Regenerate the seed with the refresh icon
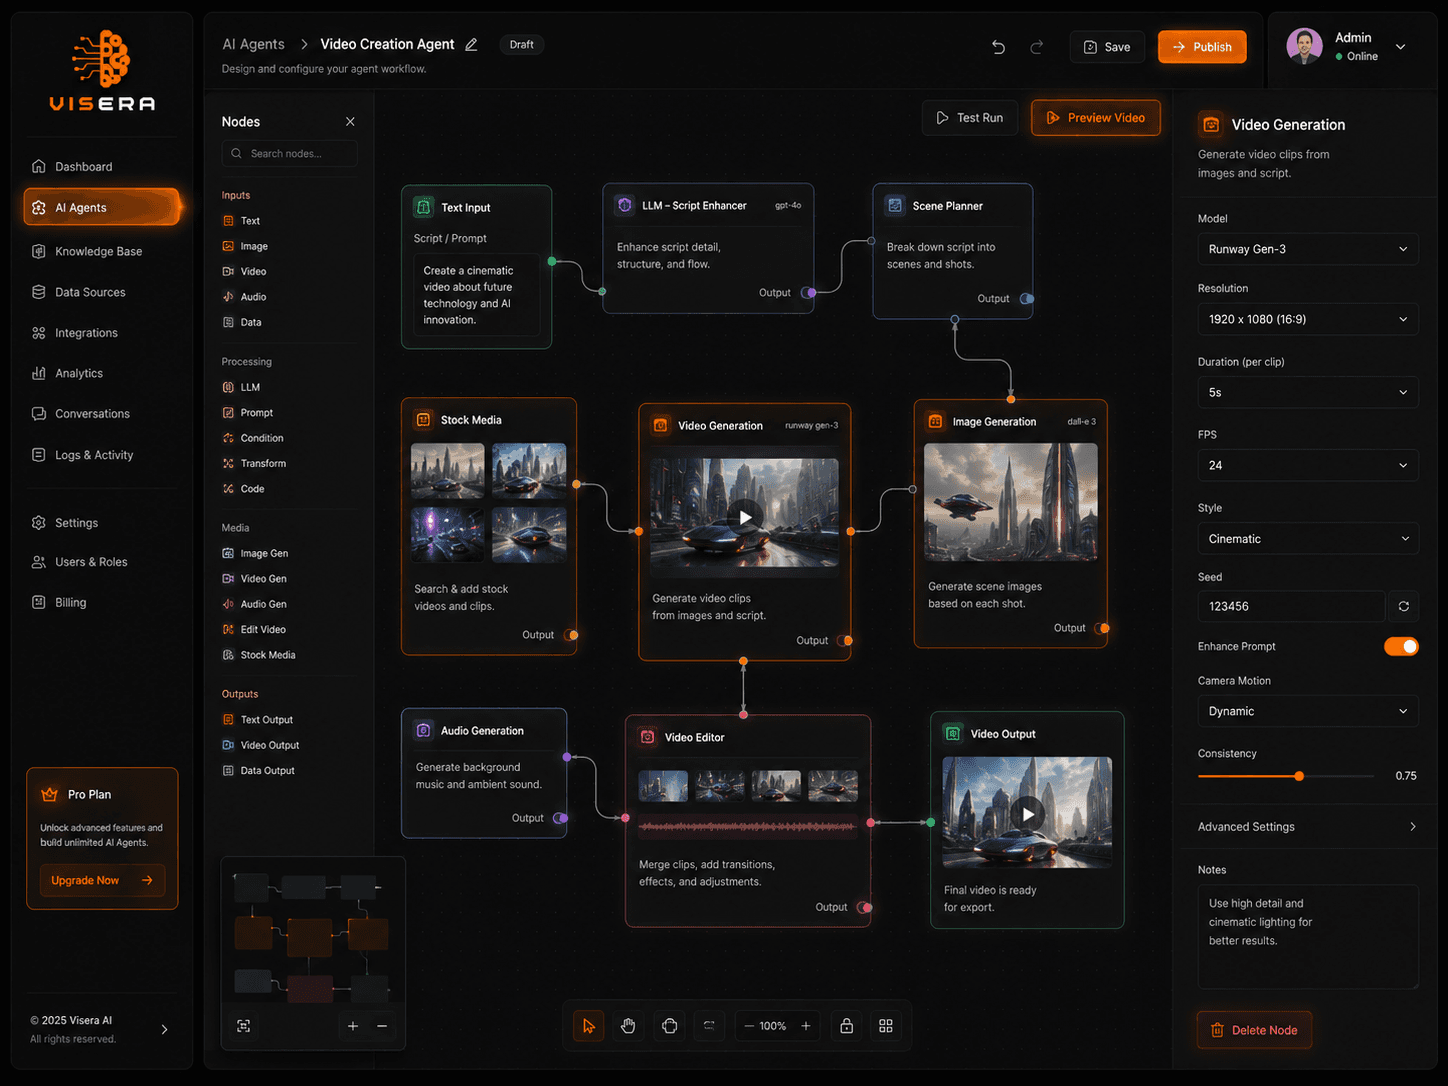The width and height of the screenshot is (1448, 1086). [x=1404, y=606]
